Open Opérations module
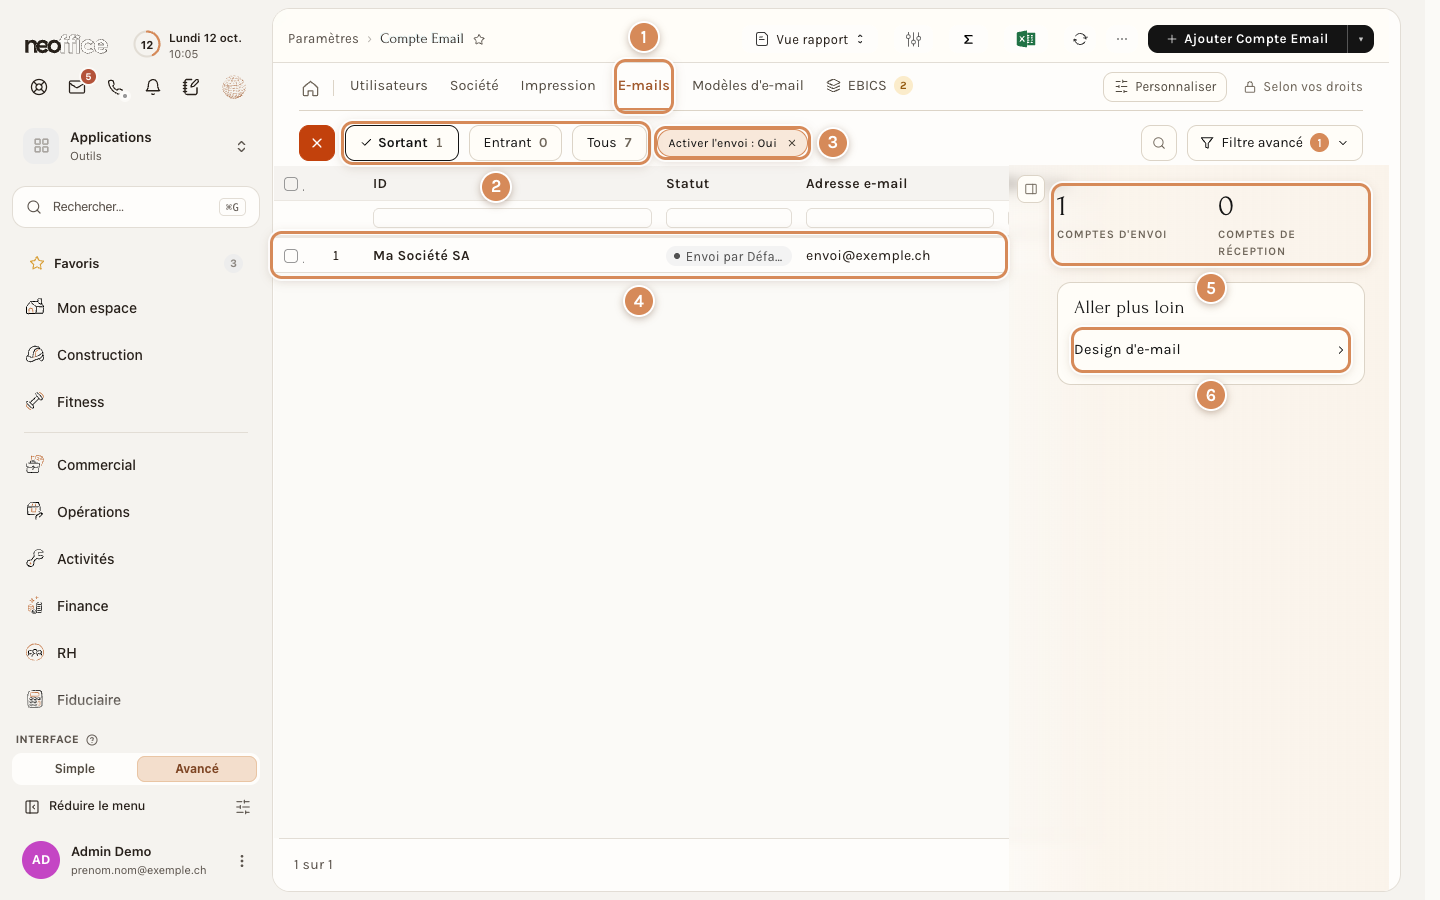The image size is (1440, 900). pos(136,512)
